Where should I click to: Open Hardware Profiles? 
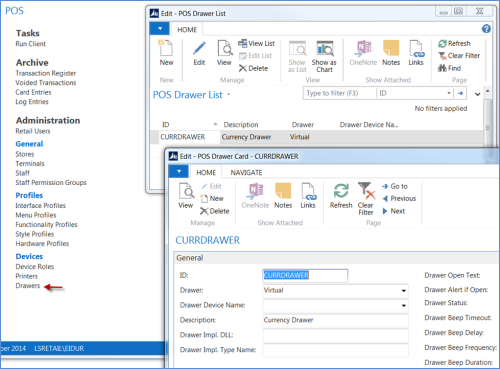pos(42,244)
